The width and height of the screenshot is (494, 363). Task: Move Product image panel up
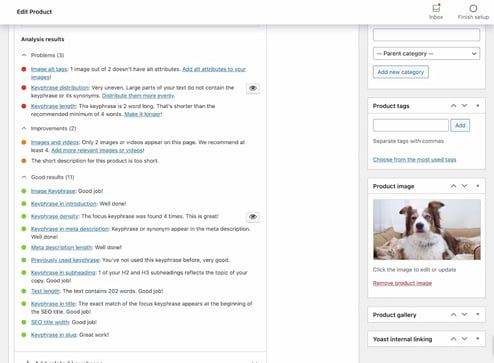(x=453, y=186)
